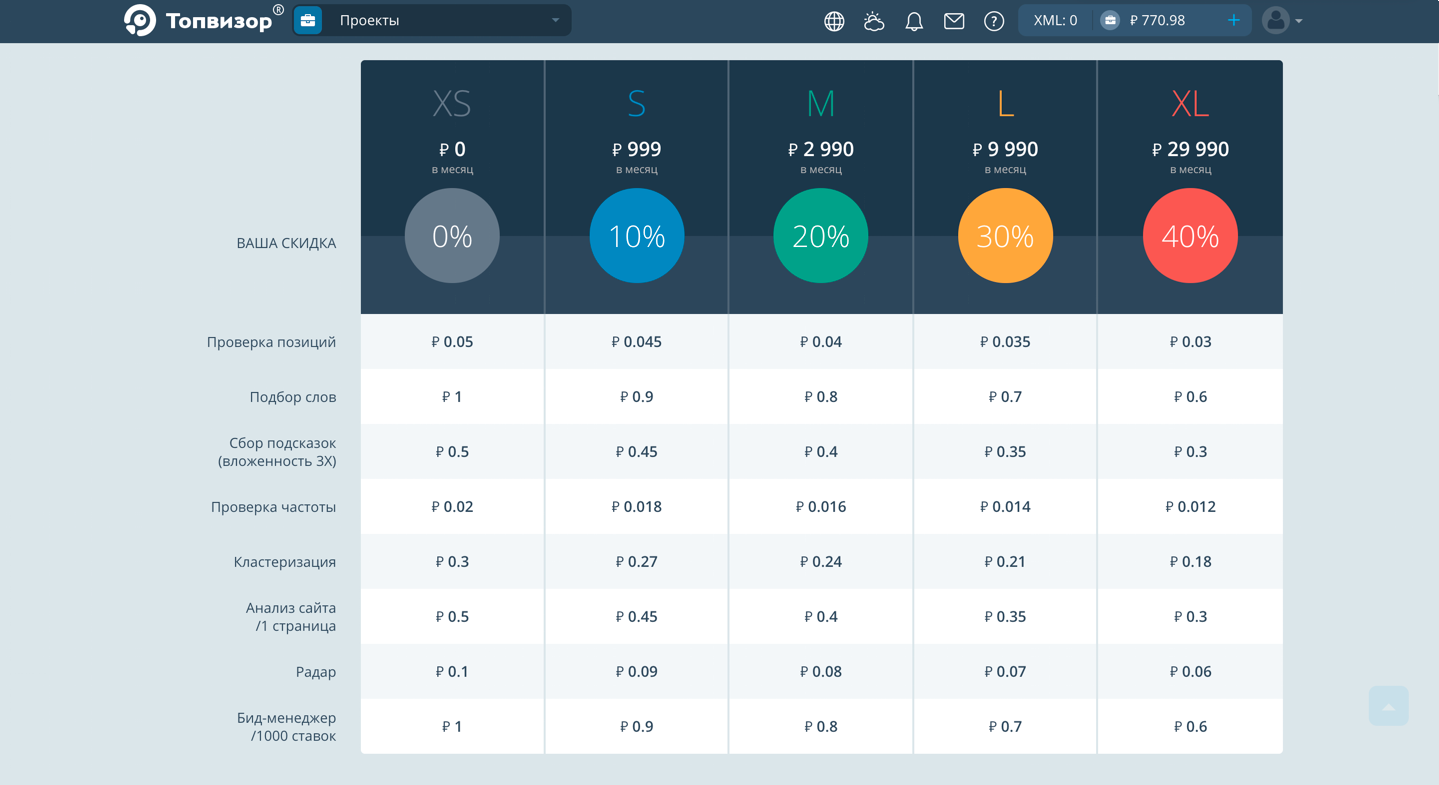Open notifications bell icon
1439x785 pixels.
point(914,21)
